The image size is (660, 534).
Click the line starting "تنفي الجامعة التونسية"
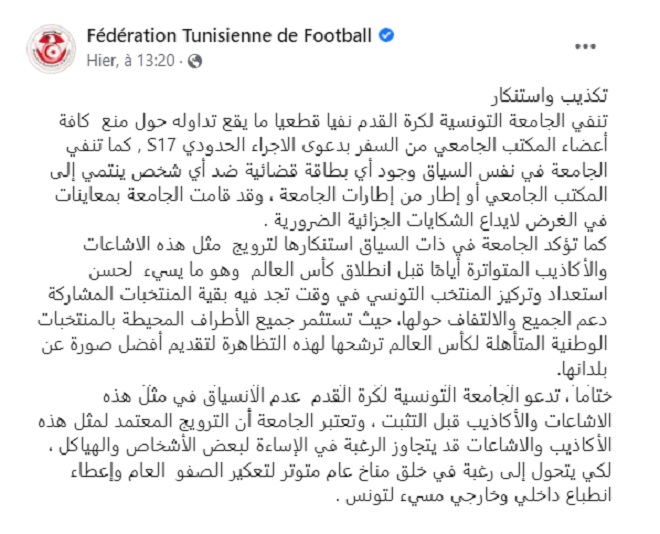tap(333, 122)
